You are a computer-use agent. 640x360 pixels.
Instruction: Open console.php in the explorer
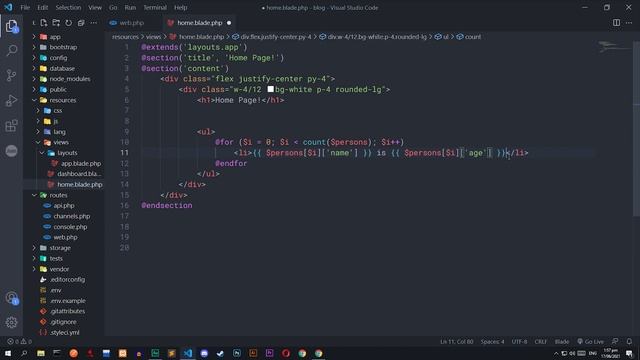pyautogui.click(x=70, y=227)
